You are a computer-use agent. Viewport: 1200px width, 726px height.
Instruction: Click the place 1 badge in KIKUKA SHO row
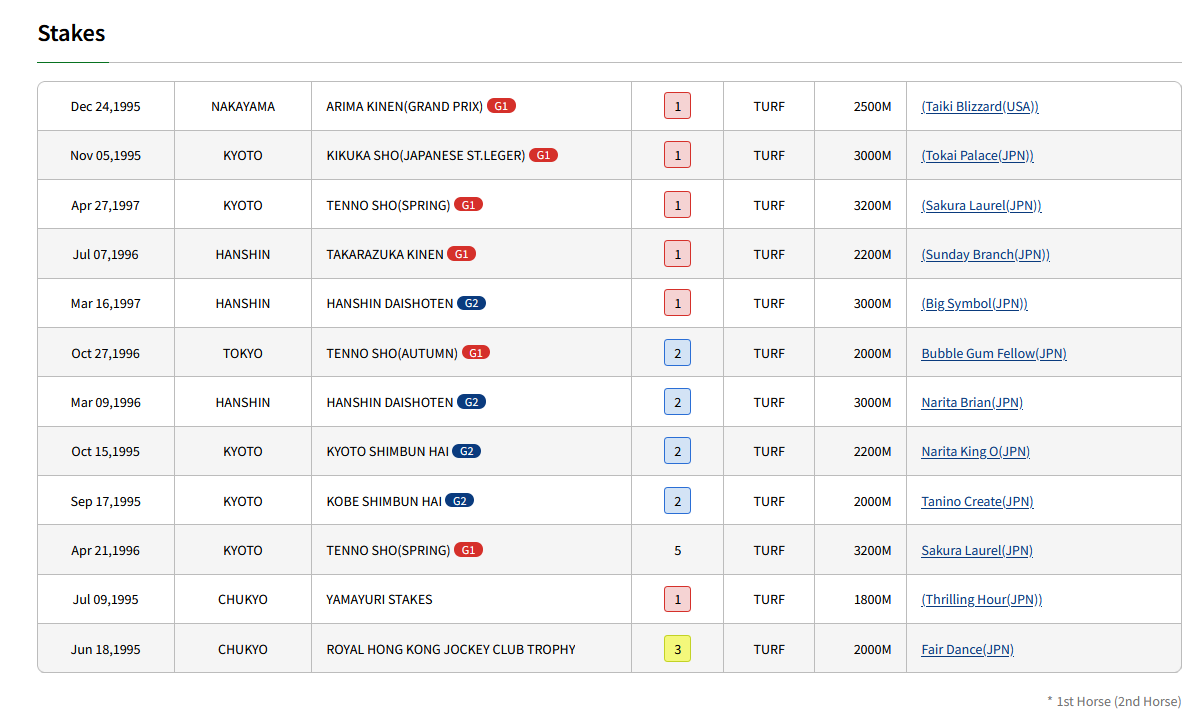click(677, 155)
